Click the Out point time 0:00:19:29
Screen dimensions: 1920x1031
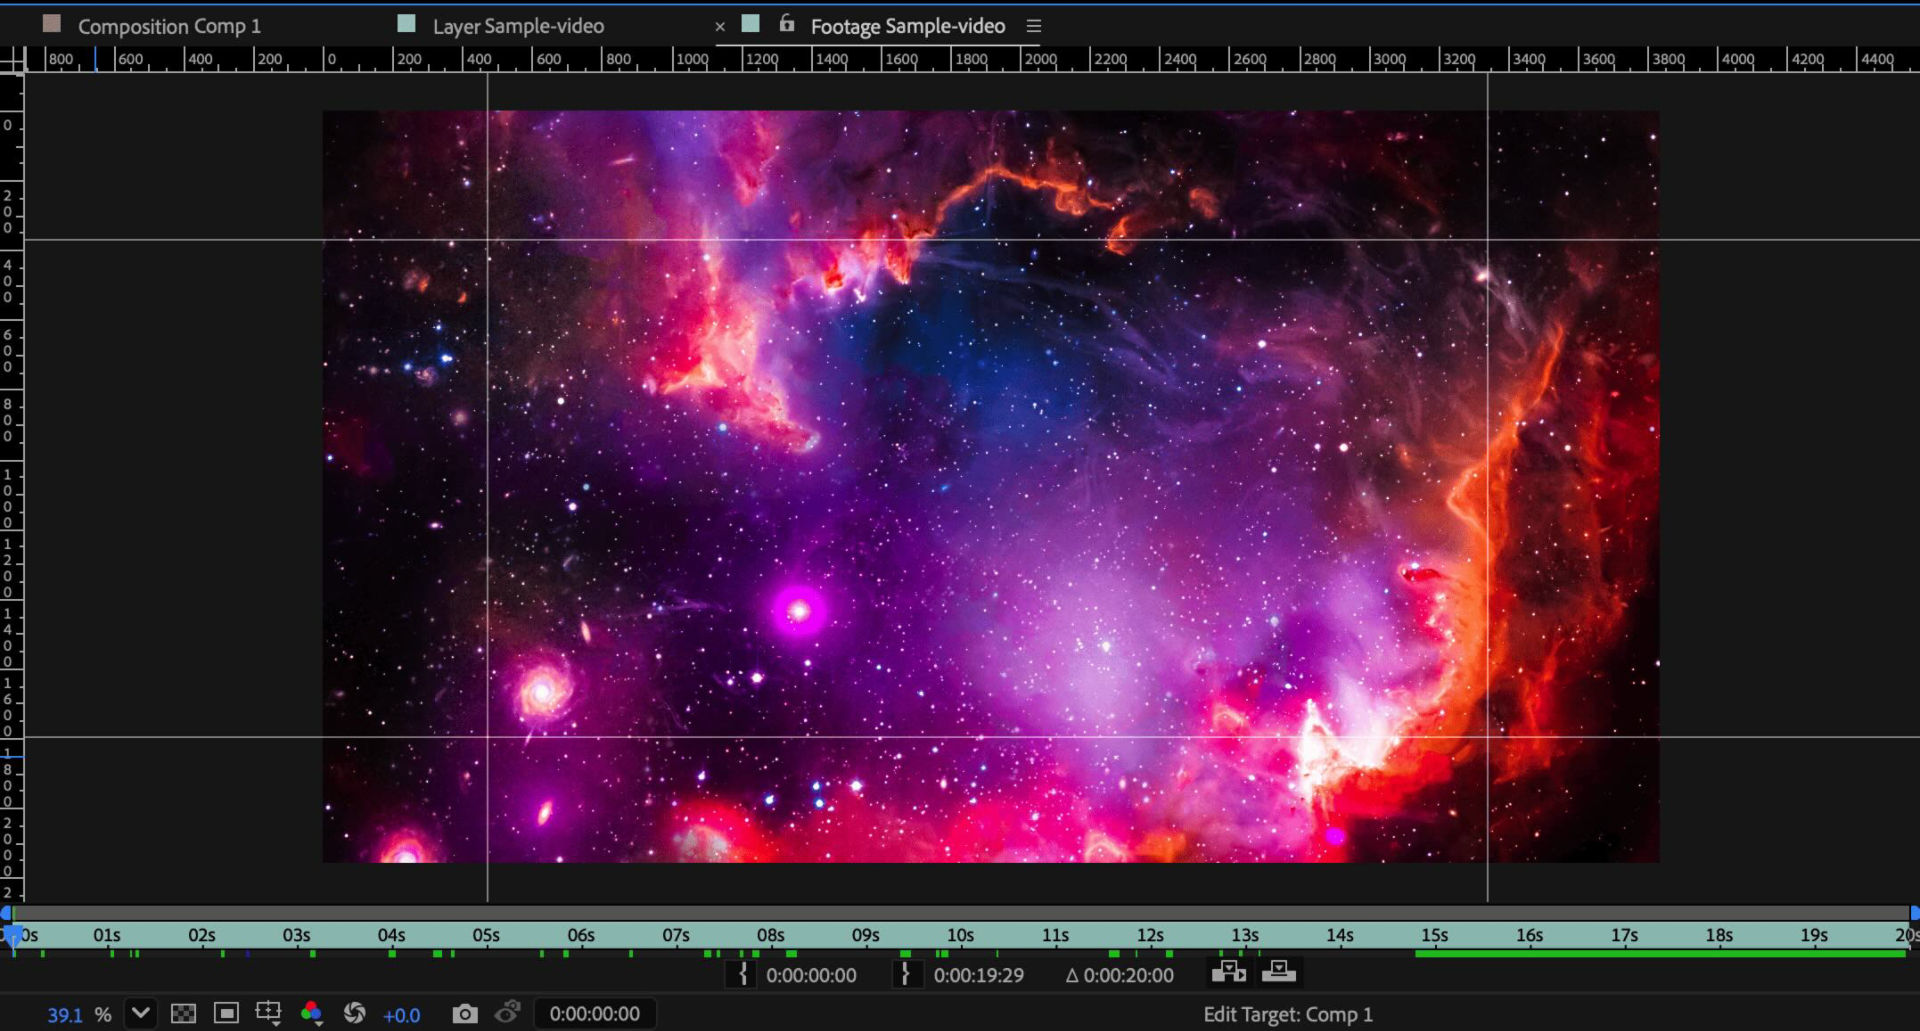(x=978, y=975)
